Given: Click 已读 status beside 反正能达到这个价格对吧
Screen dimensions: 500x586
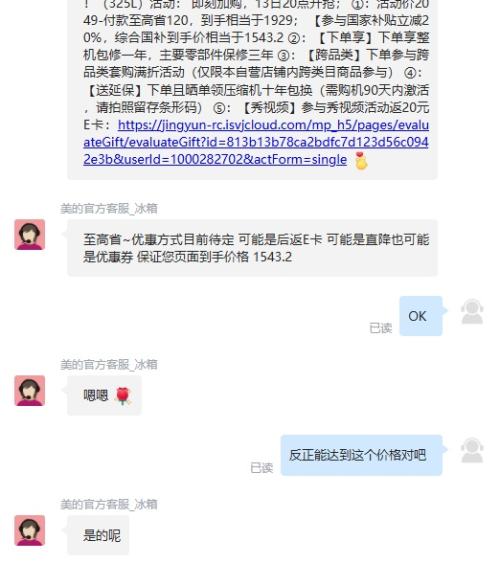Looking at the screenshot, I should click(262, 468).
